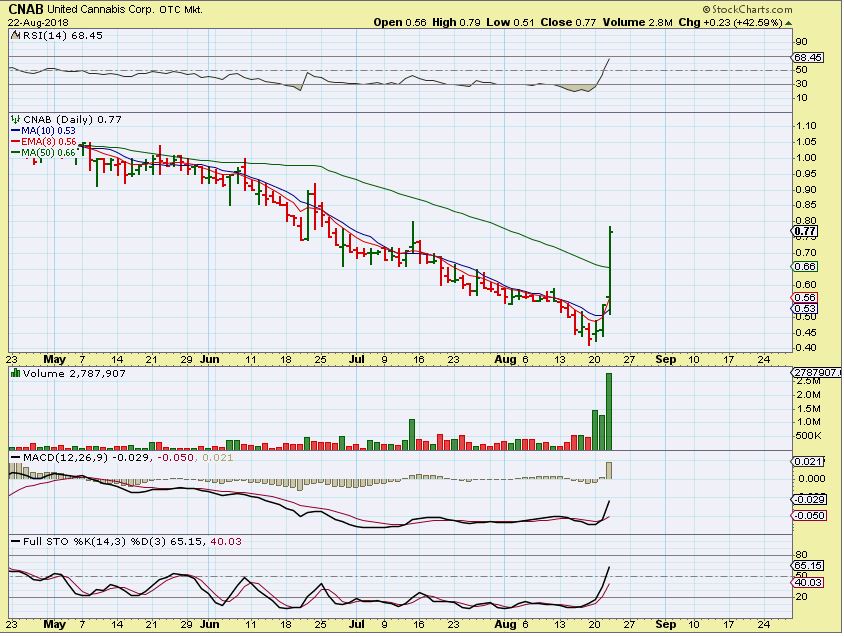Click the line icon before MACD label
Screen dimensions: 844x637
tap(16, 458)
